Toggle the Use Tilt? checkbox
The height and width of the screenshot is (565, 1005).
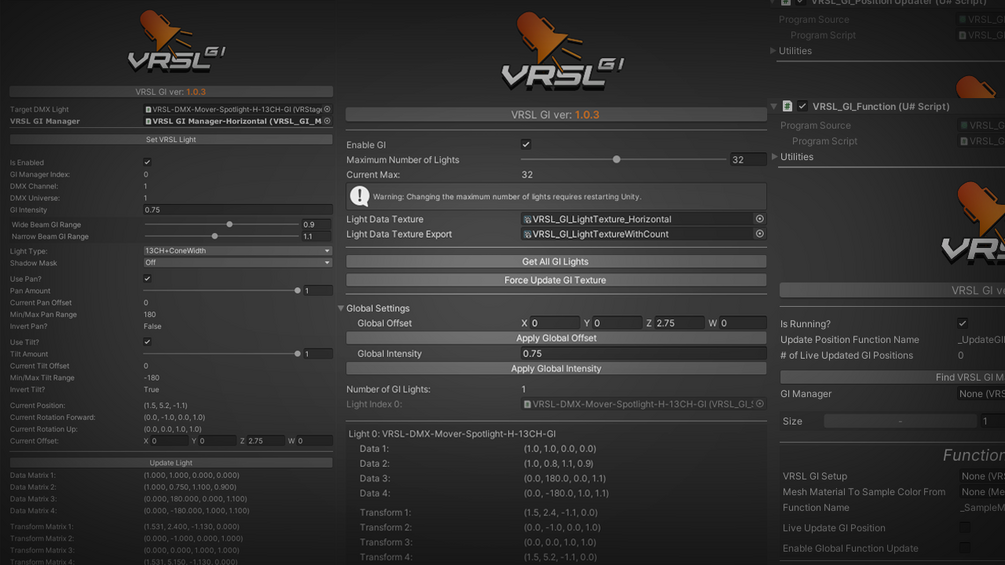(147, 342)
